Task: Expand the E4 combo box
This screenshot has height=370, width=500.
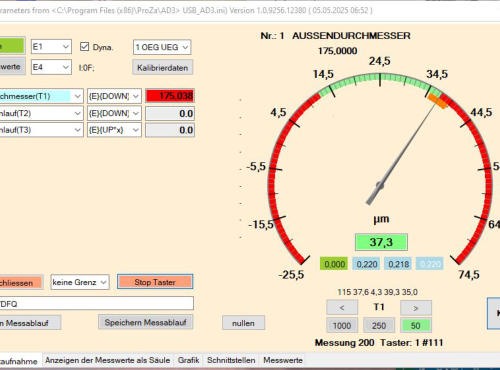Action: pyautogui.click(x=51, y=67)
